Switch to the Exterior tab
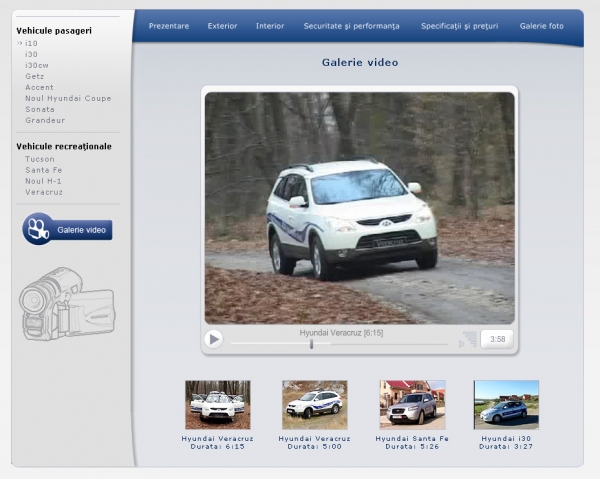Screen dimensions: 600x479 click(222, 26)
